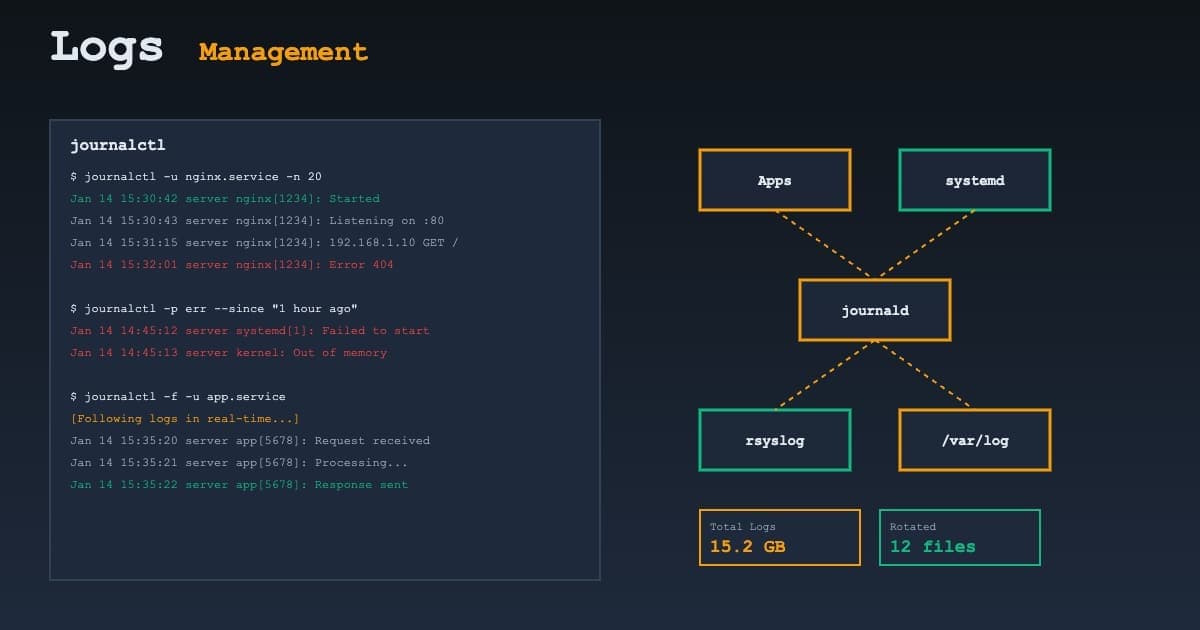This screenshot has width=1200, height=630.
Task: Select the Management heading
Action: click(x=282, y=50)
